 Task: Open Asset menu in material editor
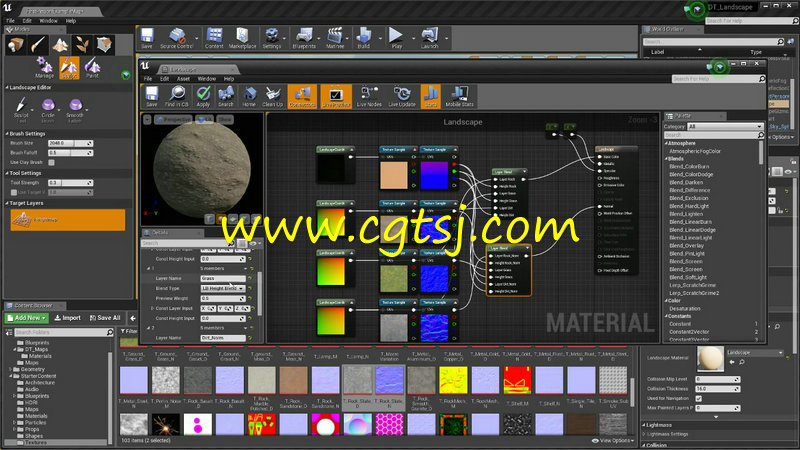183,79
